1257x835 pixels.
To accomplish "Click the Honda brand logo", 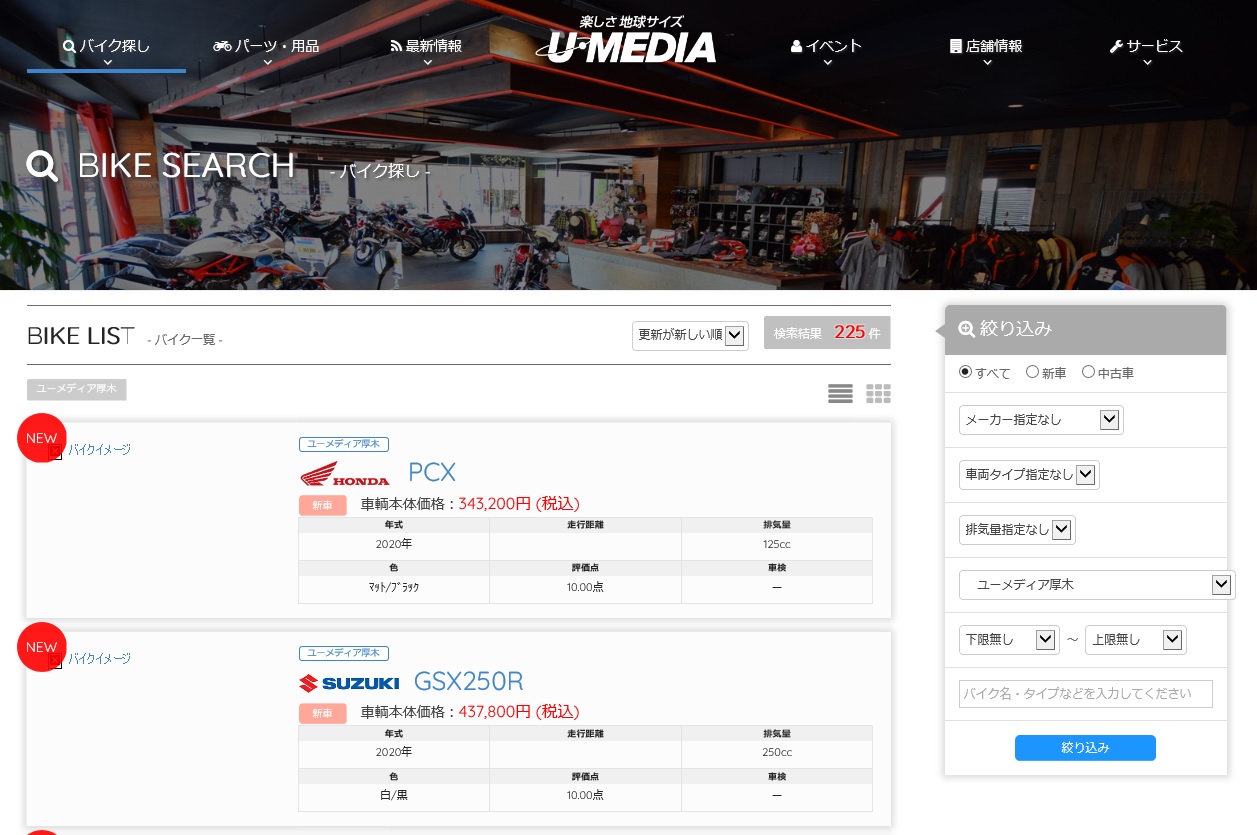I will (345, 474).
